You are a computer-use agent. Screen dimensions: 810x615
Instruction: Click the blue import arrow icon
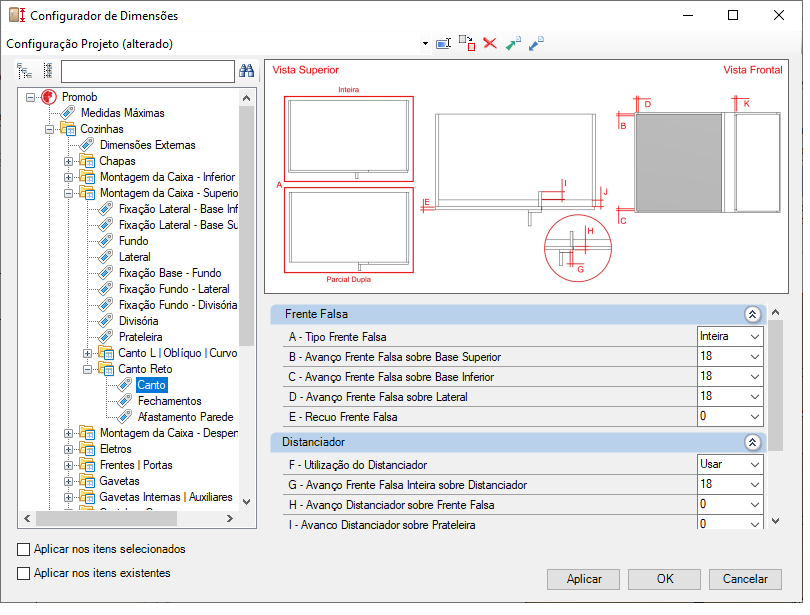(x=536, y=43)
